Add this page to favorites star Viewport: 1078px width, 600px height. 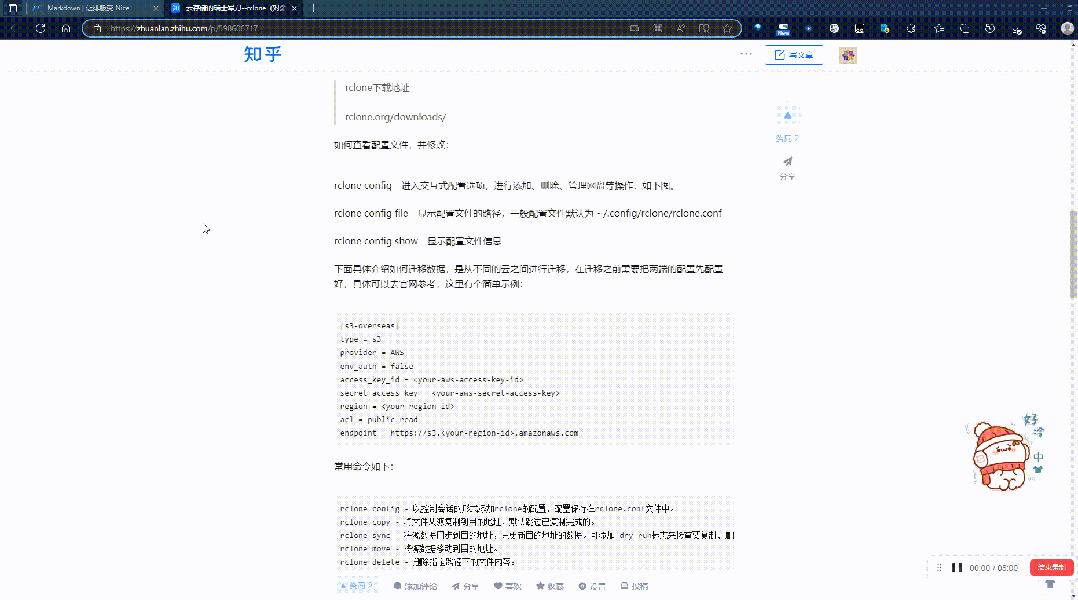coord(727,28)
